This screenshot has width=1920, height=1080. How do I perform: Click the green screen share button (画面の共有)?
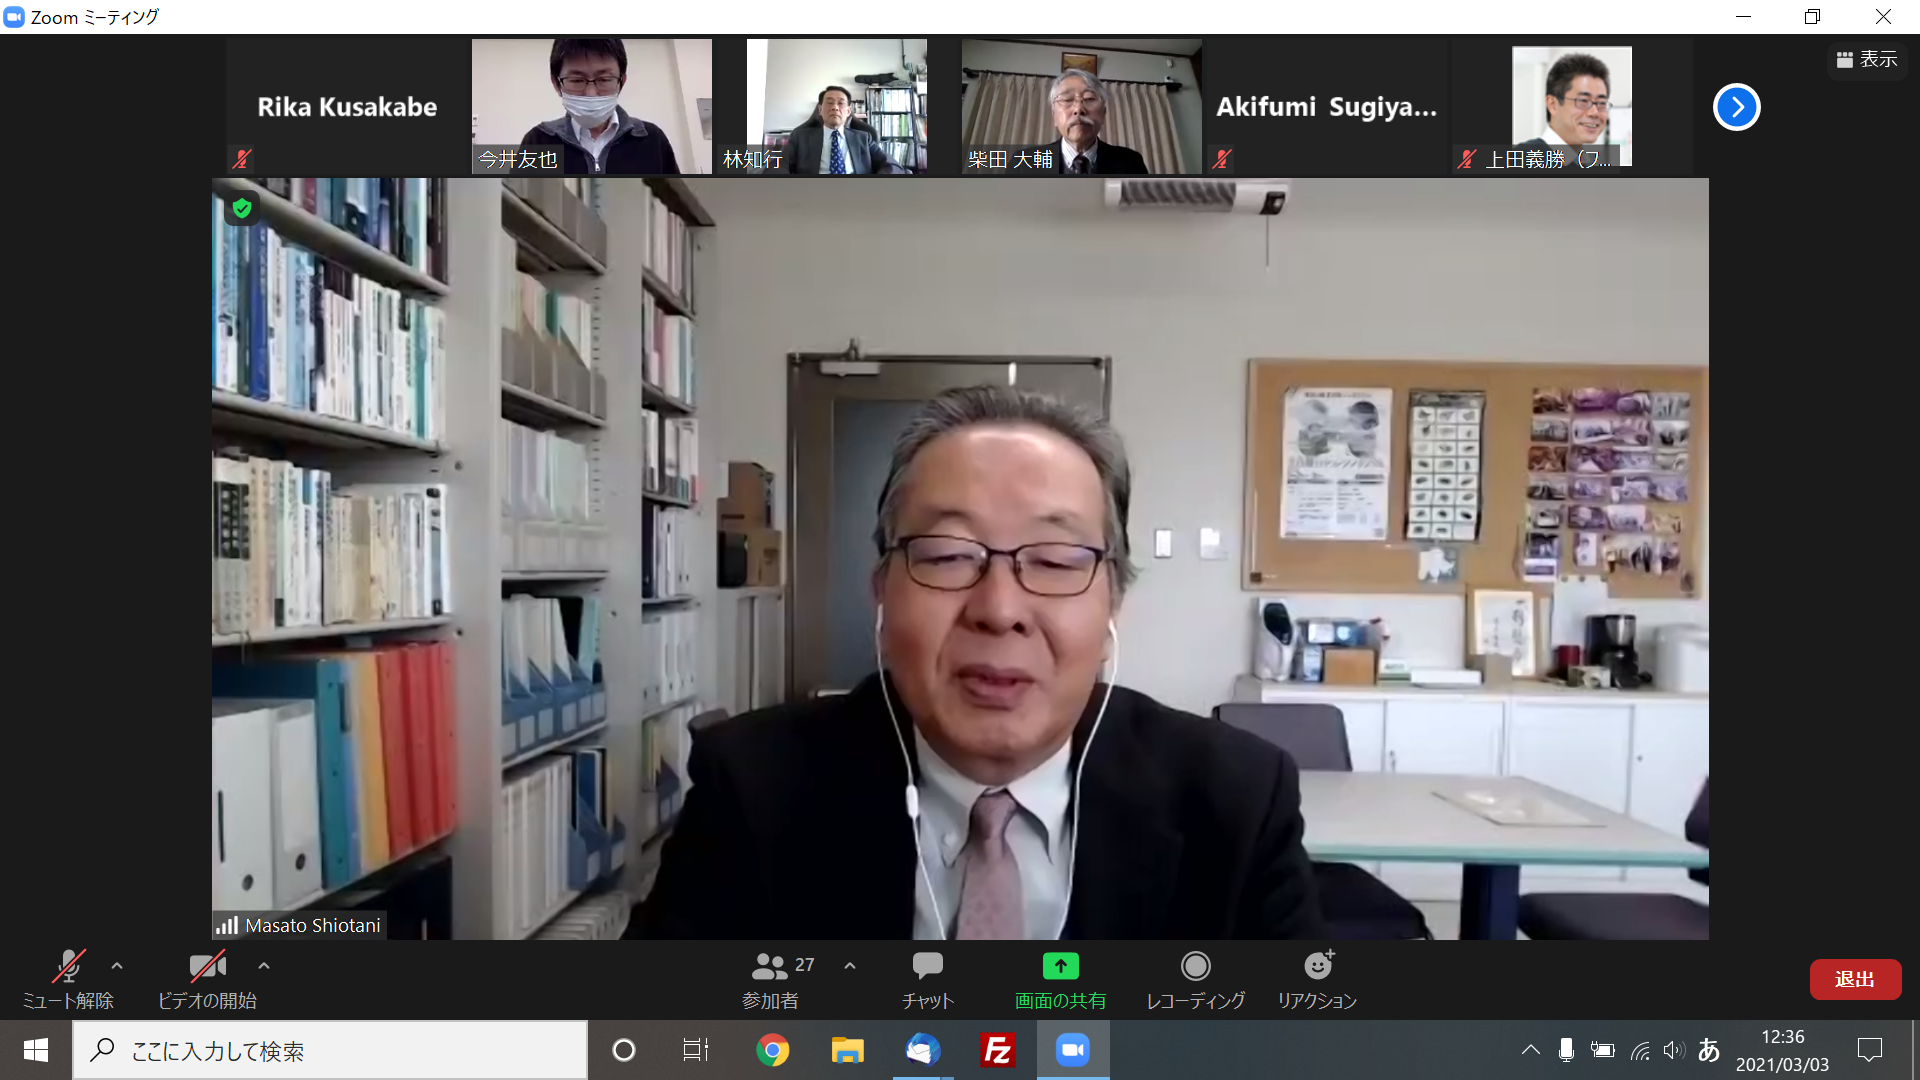coord(1060,980)
